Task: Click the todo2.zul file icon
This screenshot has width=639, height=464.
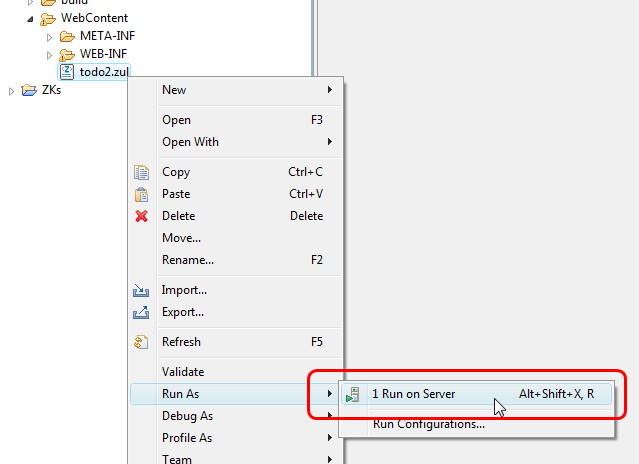Action: (x=67, y=72)
